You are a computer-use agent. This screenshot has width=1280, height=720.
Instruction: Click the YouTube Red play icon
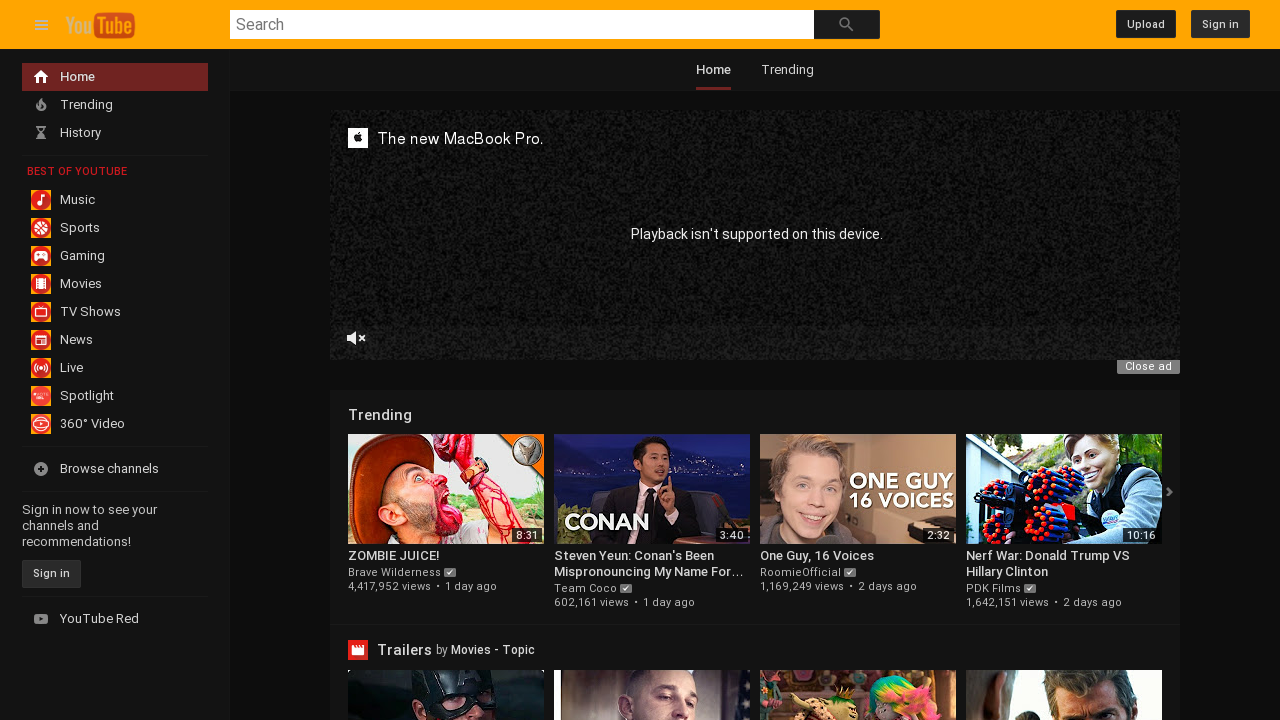pos(41,619)
